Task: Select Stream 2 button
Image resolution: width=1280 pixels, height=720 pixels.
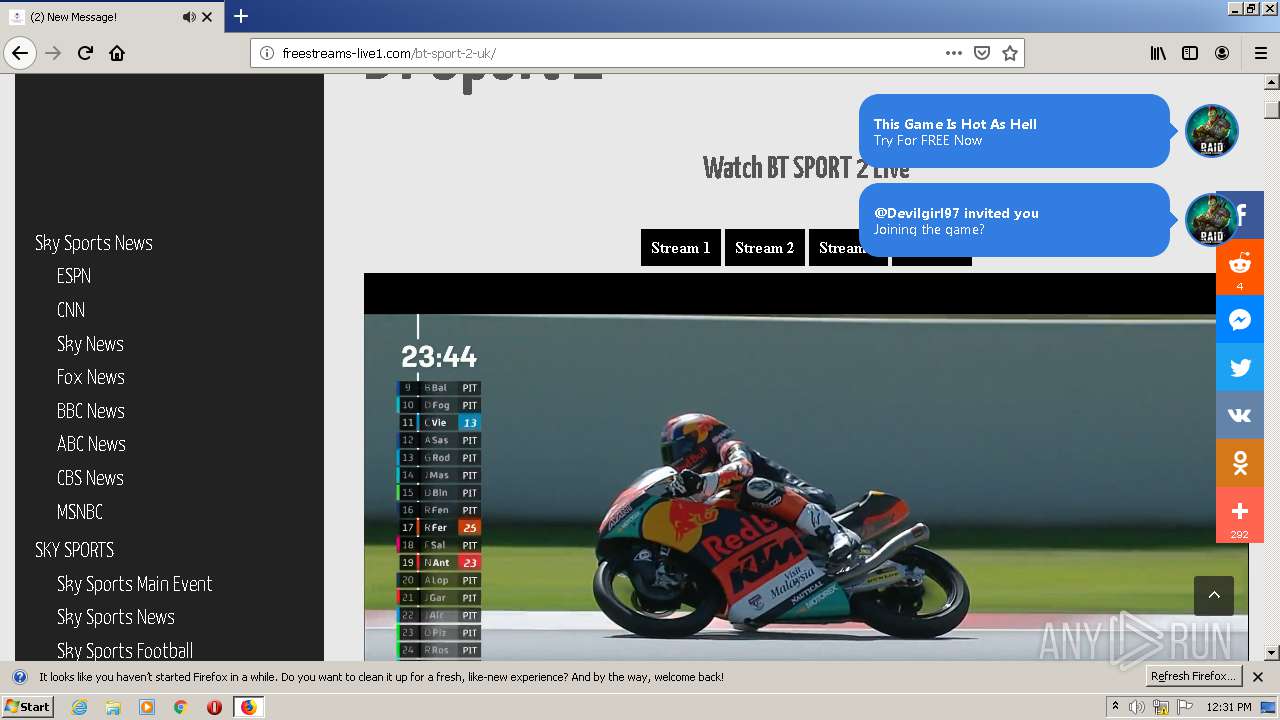Action: [765, 248]
